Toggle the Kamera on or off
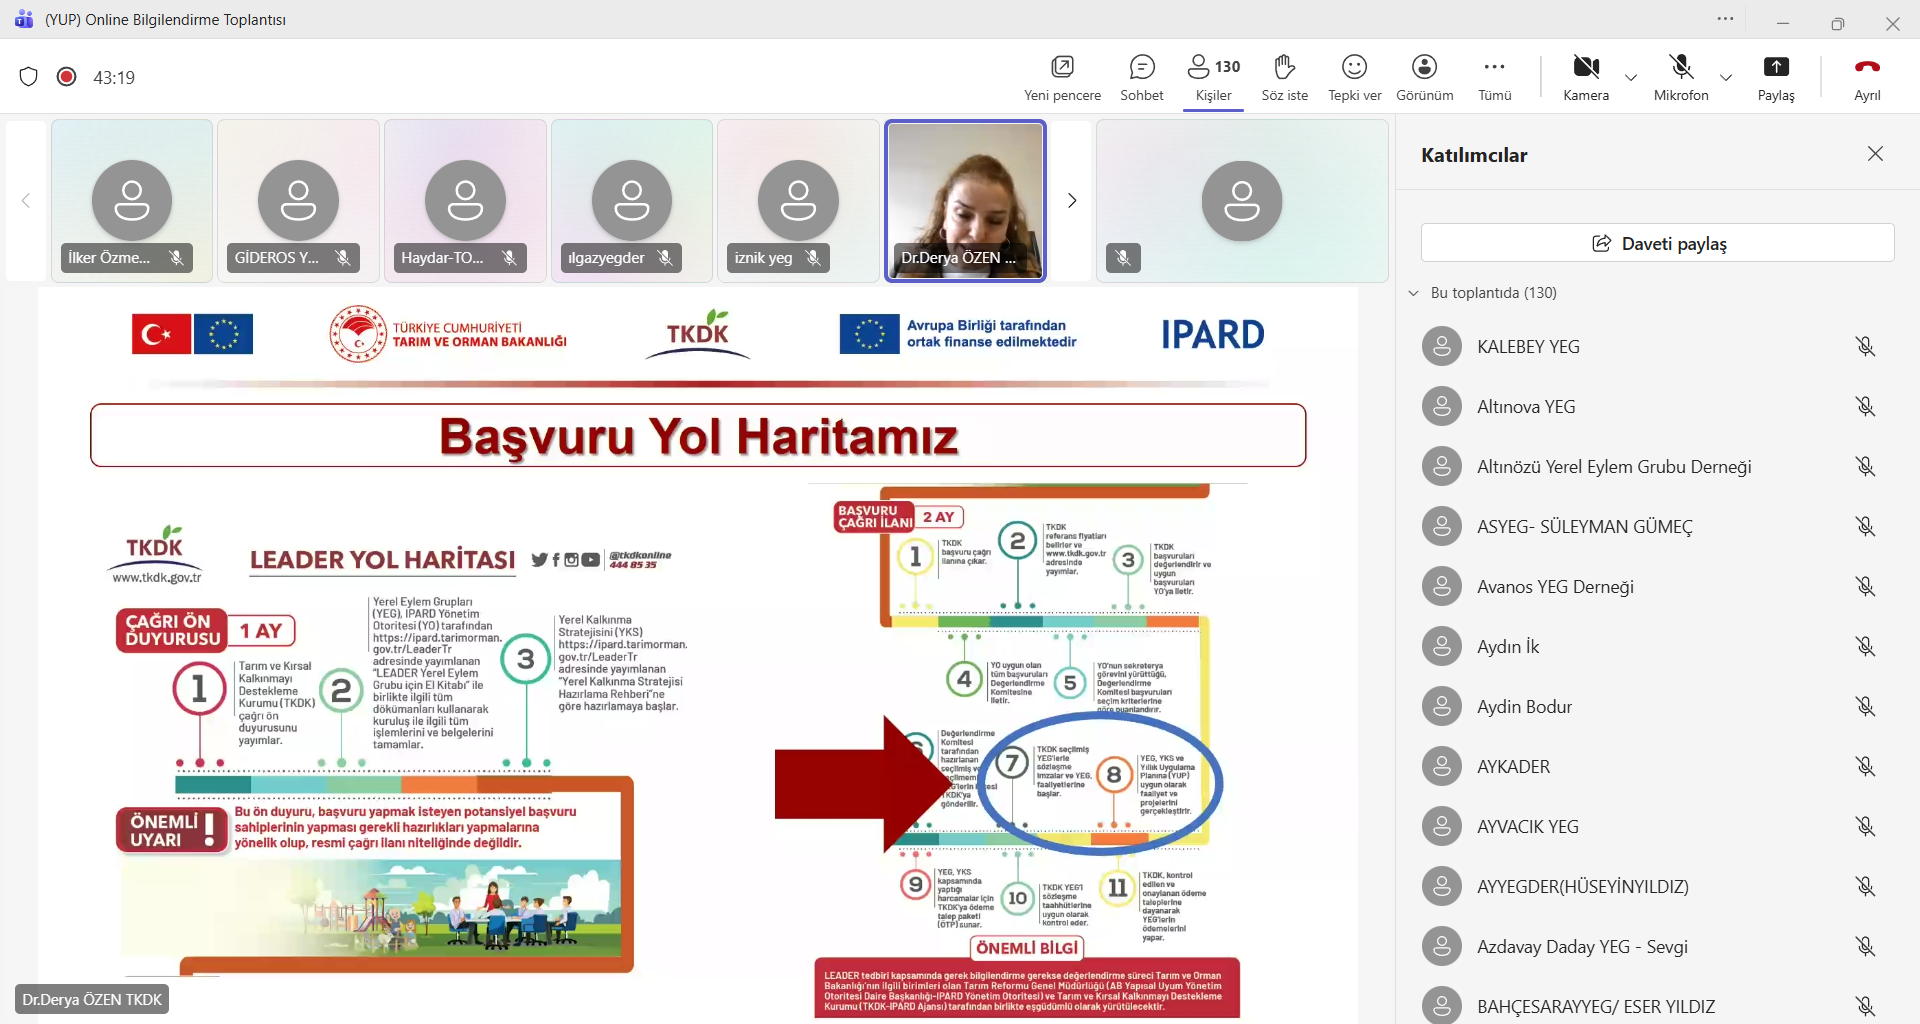Viewport: 1920px width, 1024px height. coord(1586,78)
